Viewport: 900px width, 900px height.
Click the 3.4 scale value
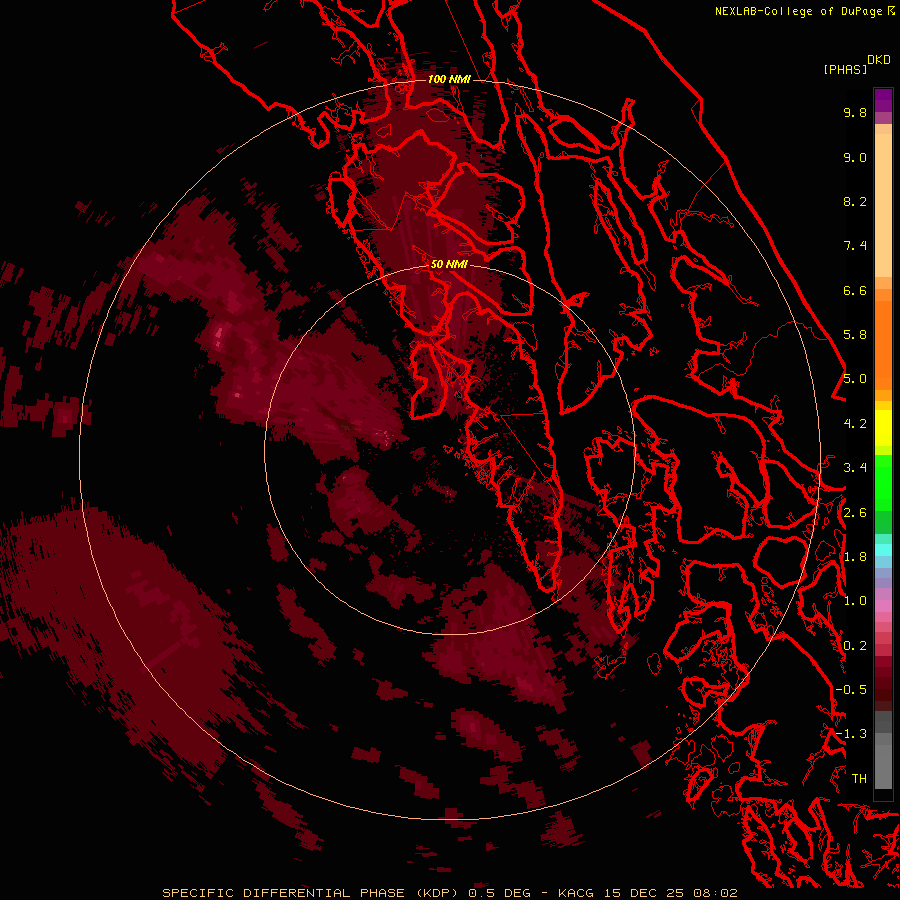[855, 468]
